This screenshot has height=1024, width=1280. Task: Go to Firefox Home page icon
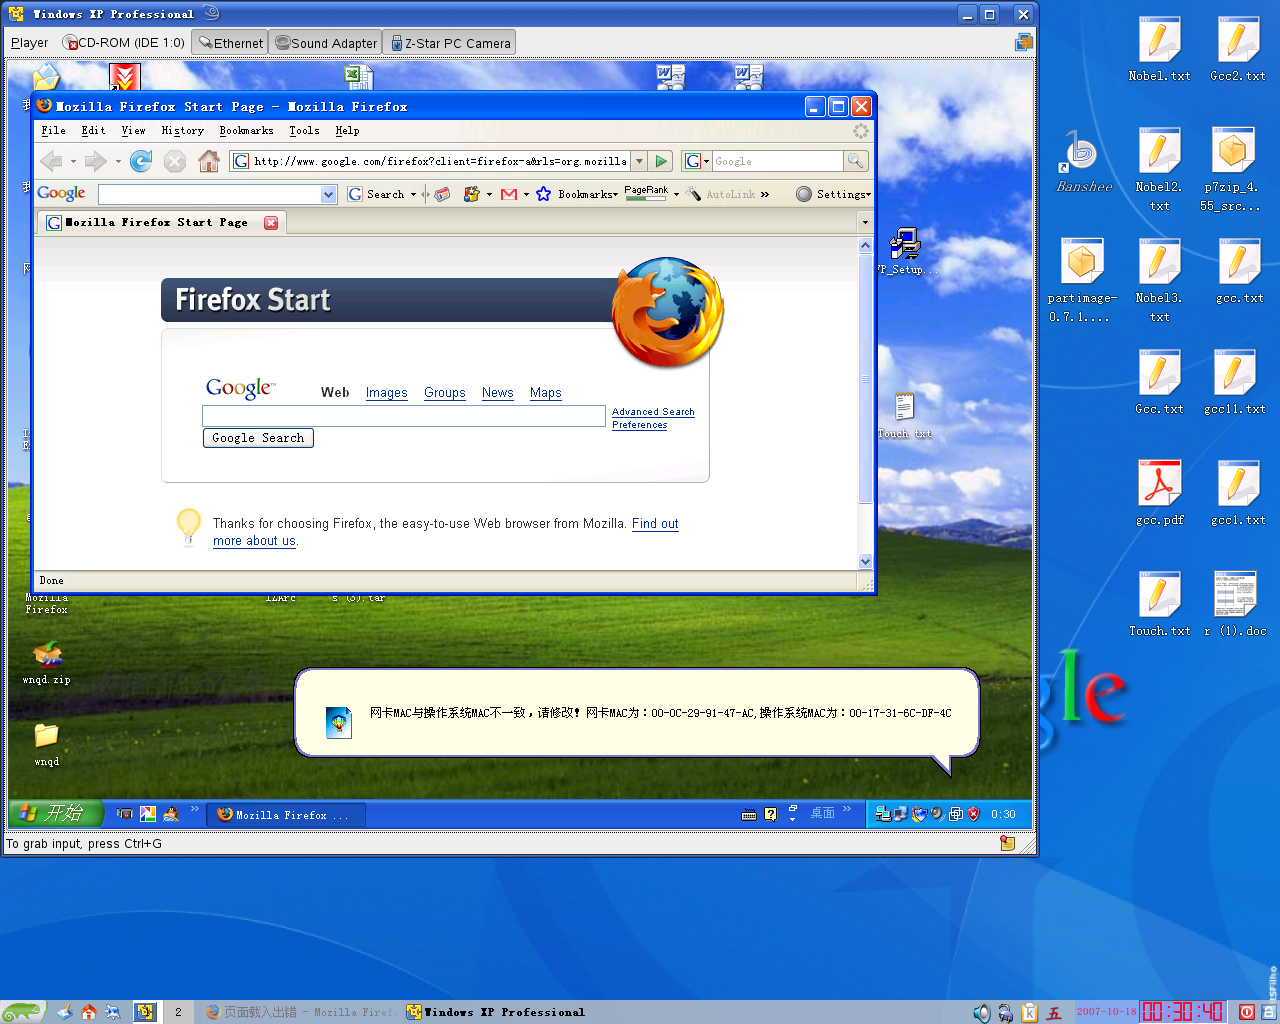click(209, 161)
